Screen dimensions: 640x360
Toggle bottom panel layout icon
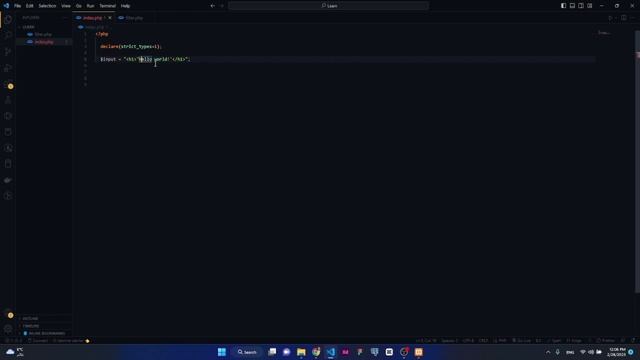(572, 6)
